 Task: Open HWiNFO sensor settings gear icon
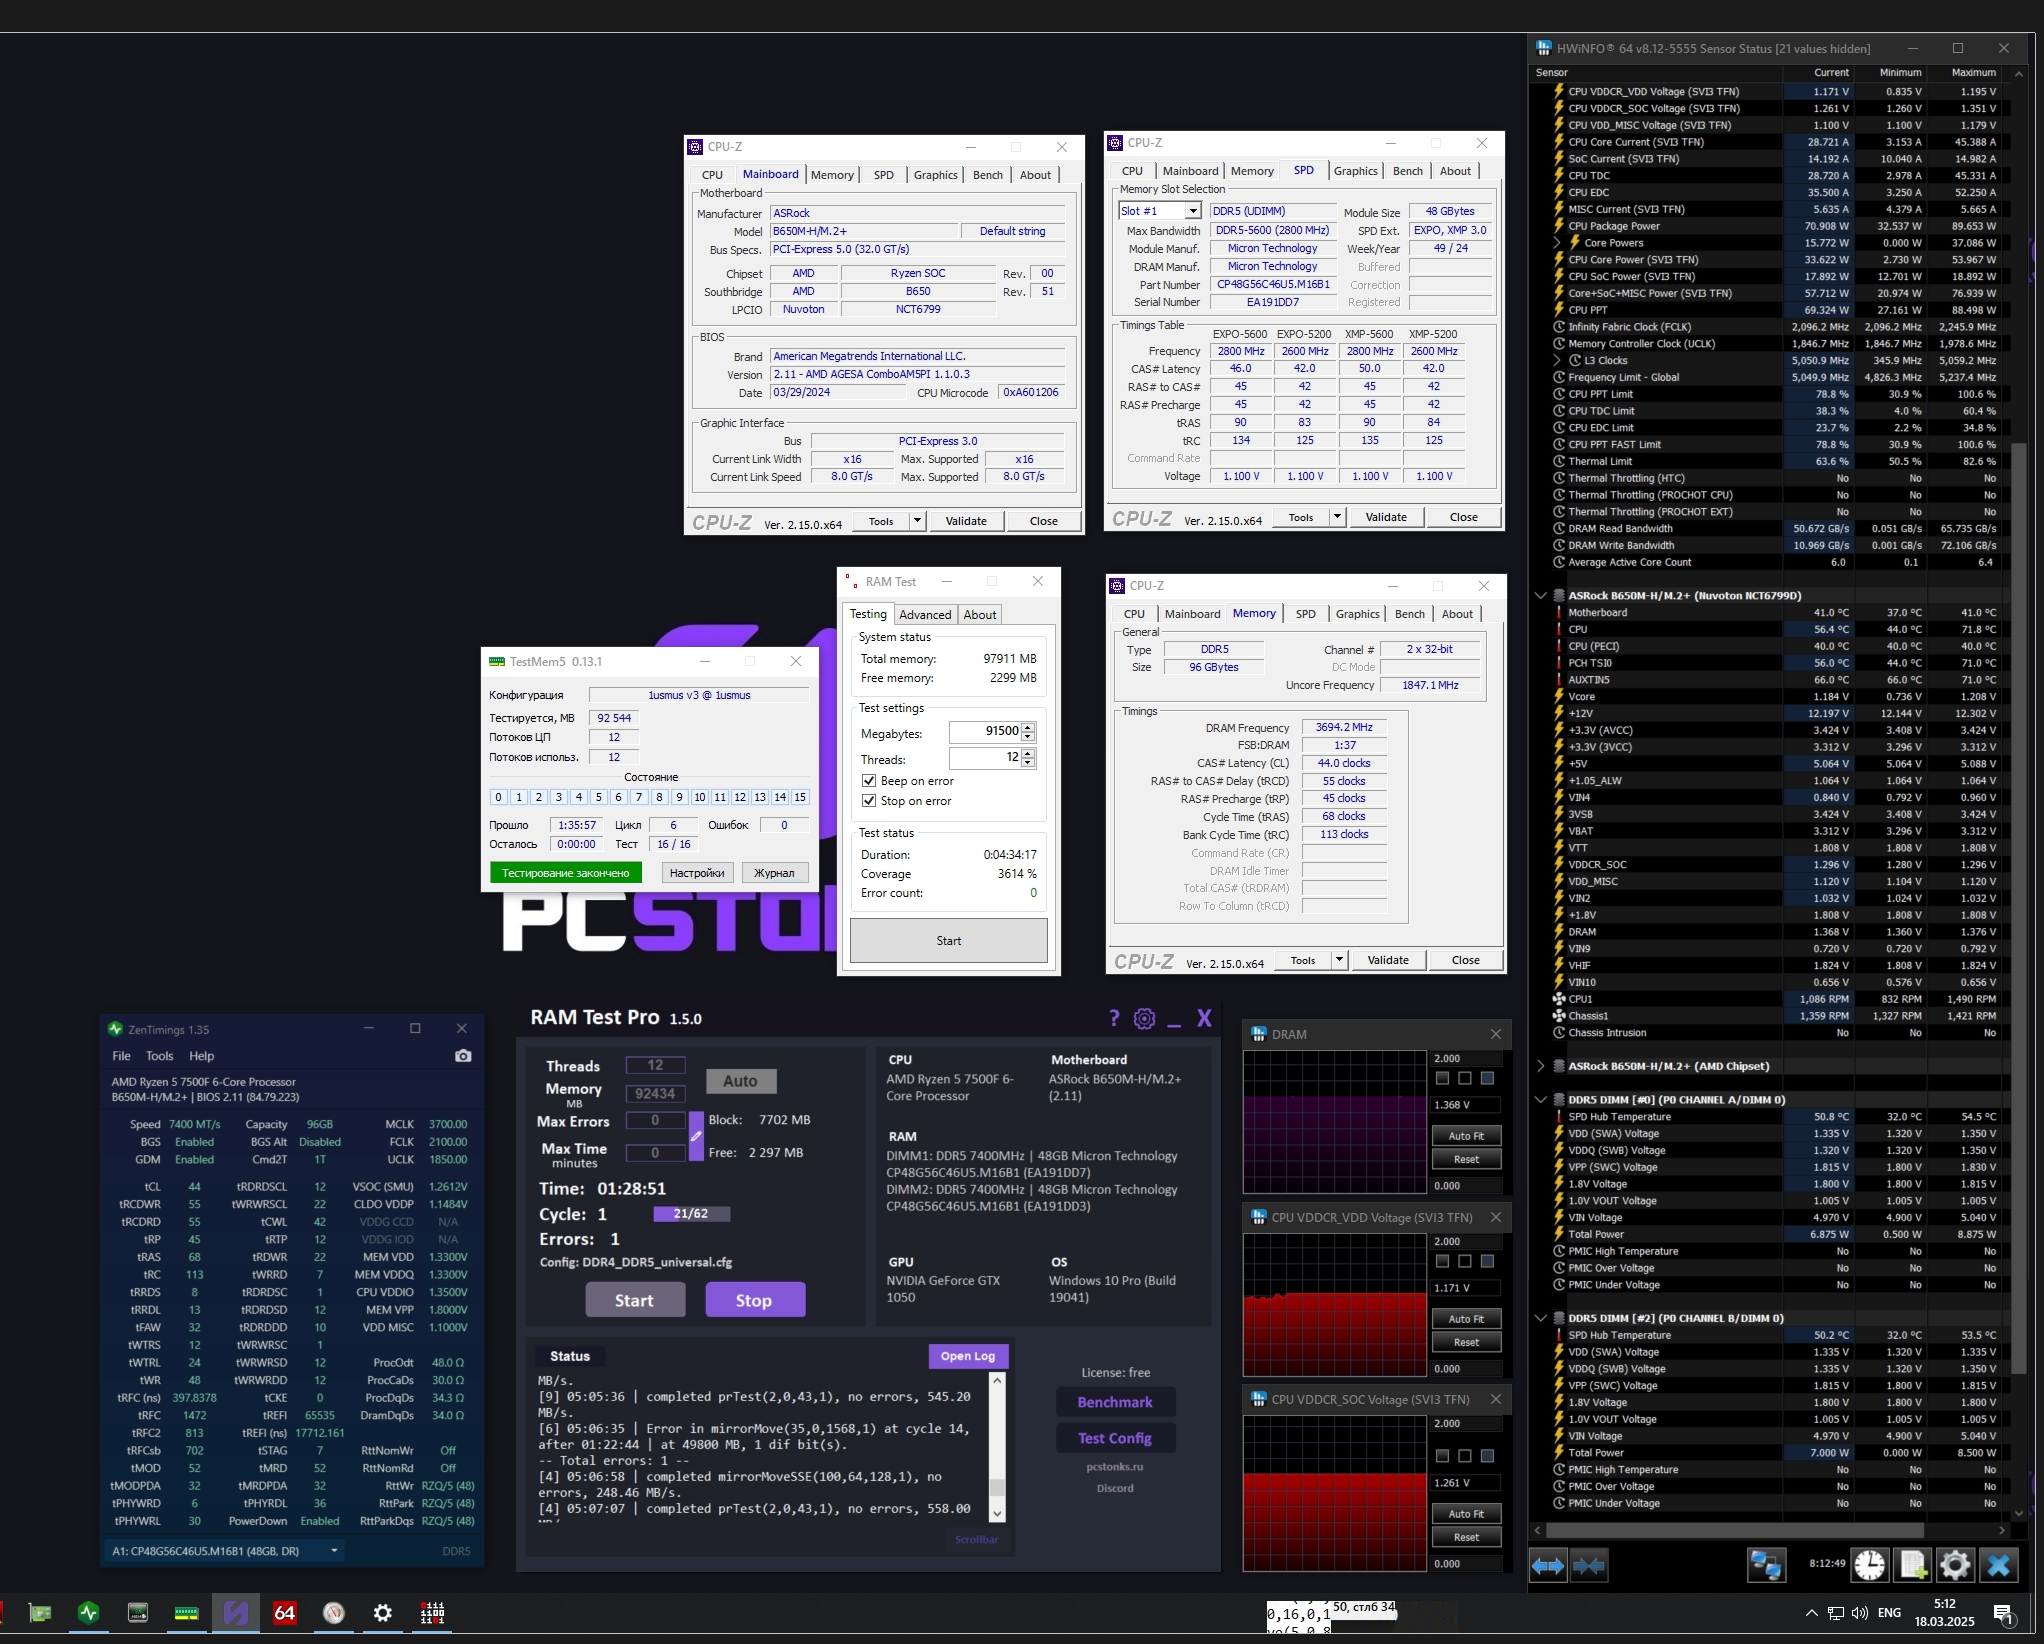pos(1955,1565)
